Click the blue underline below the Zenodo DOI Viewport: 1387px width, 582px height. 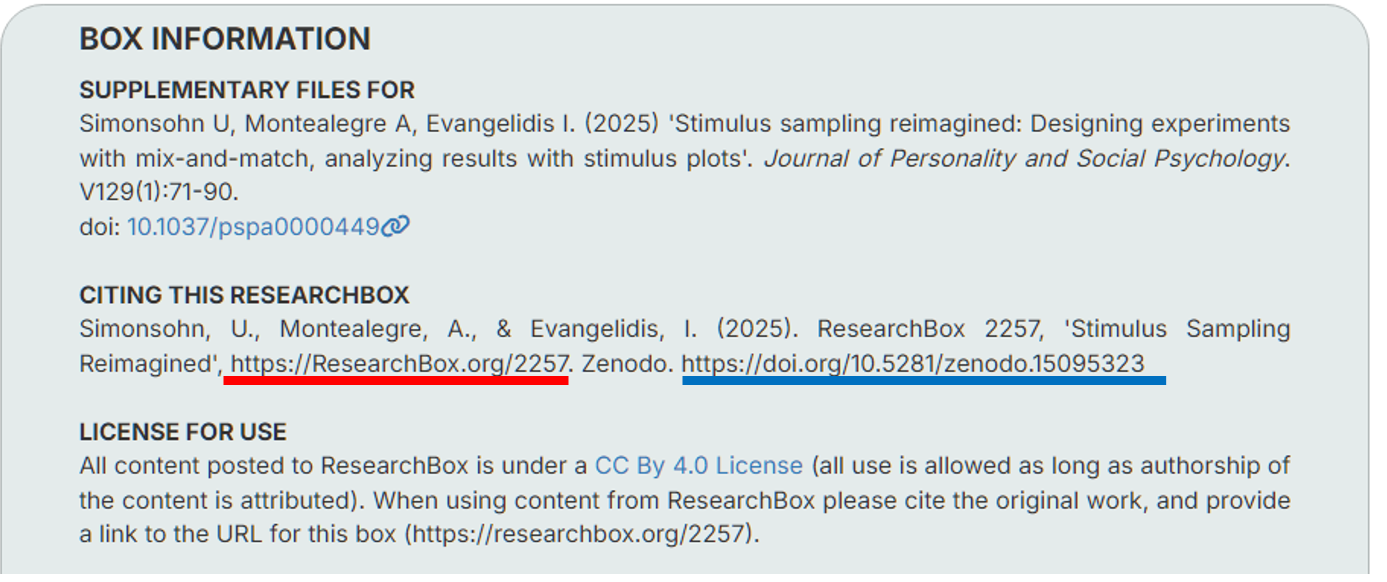click(923, 380)
